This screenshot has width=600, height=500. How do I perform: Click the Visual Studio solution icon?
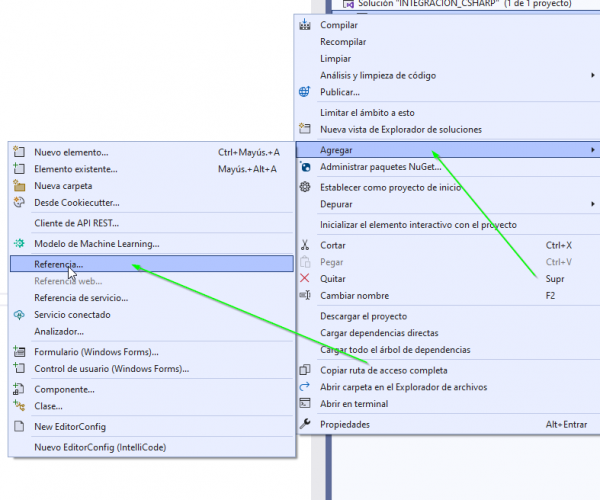coord(348,4)
